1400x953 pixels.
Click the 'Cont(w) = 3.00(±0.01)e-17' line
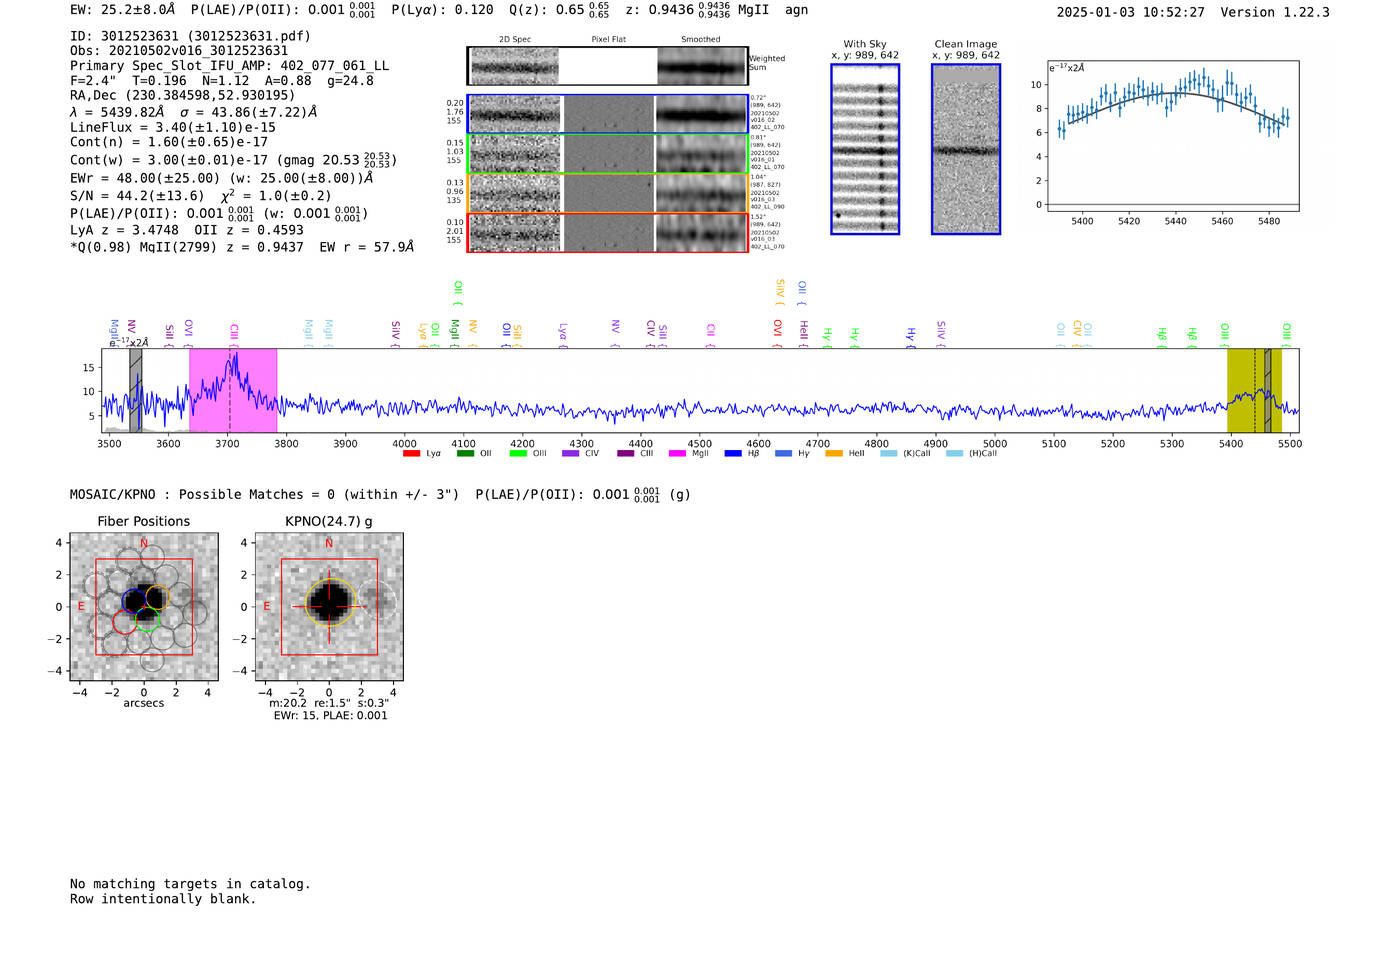click(233, 160)
